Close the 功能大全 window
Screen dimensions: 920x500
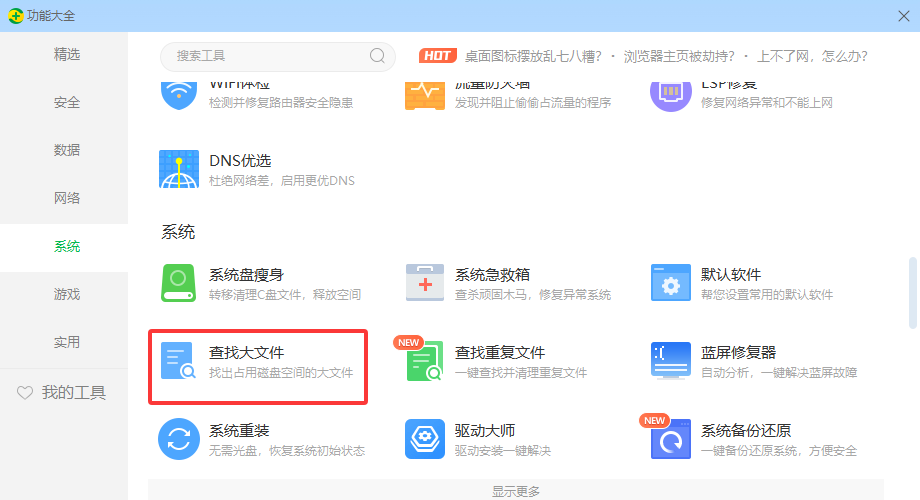pos(904,16)
